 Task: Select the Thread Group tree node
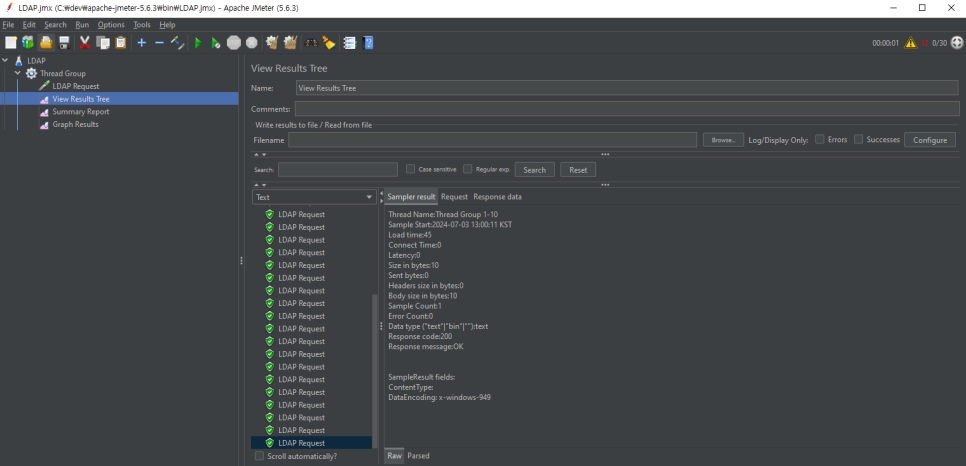tap(63, 73)
